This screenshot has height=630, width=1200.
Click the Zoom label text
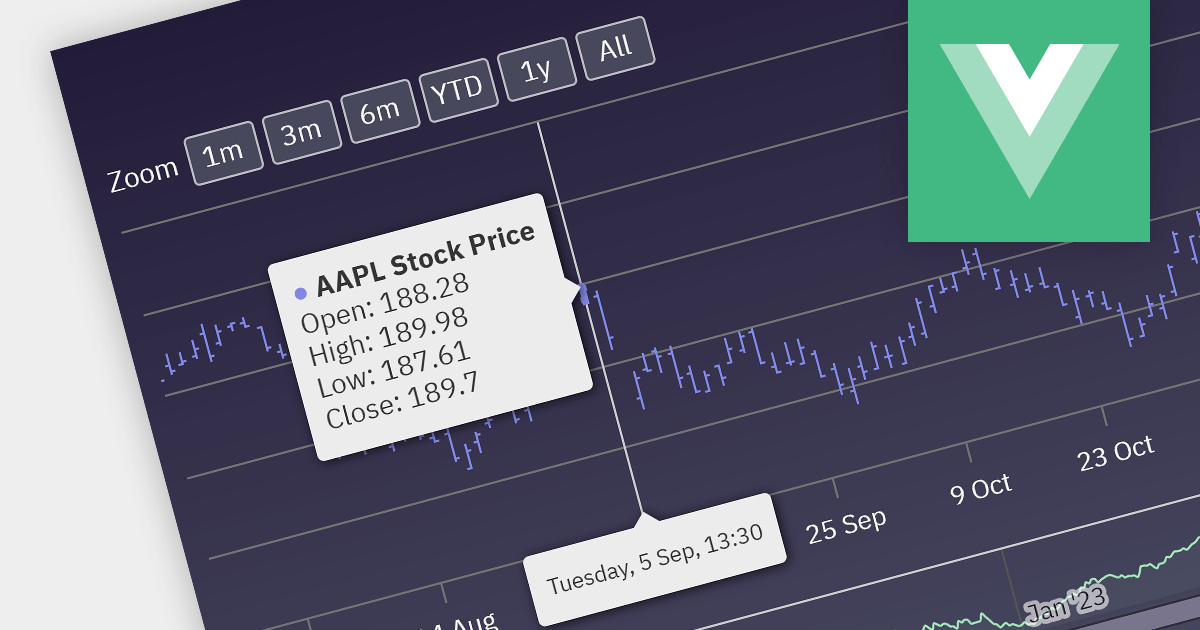(143, 176)
